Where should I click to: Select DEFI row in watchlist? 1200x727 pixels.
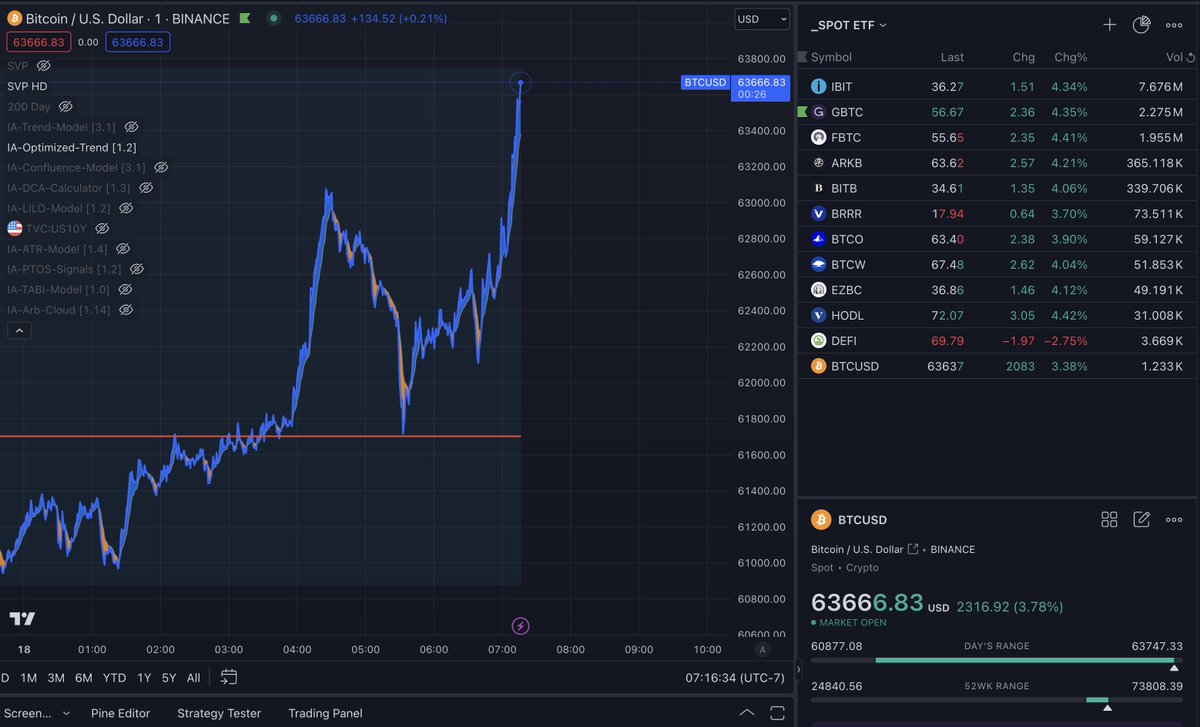pos(997,341)
